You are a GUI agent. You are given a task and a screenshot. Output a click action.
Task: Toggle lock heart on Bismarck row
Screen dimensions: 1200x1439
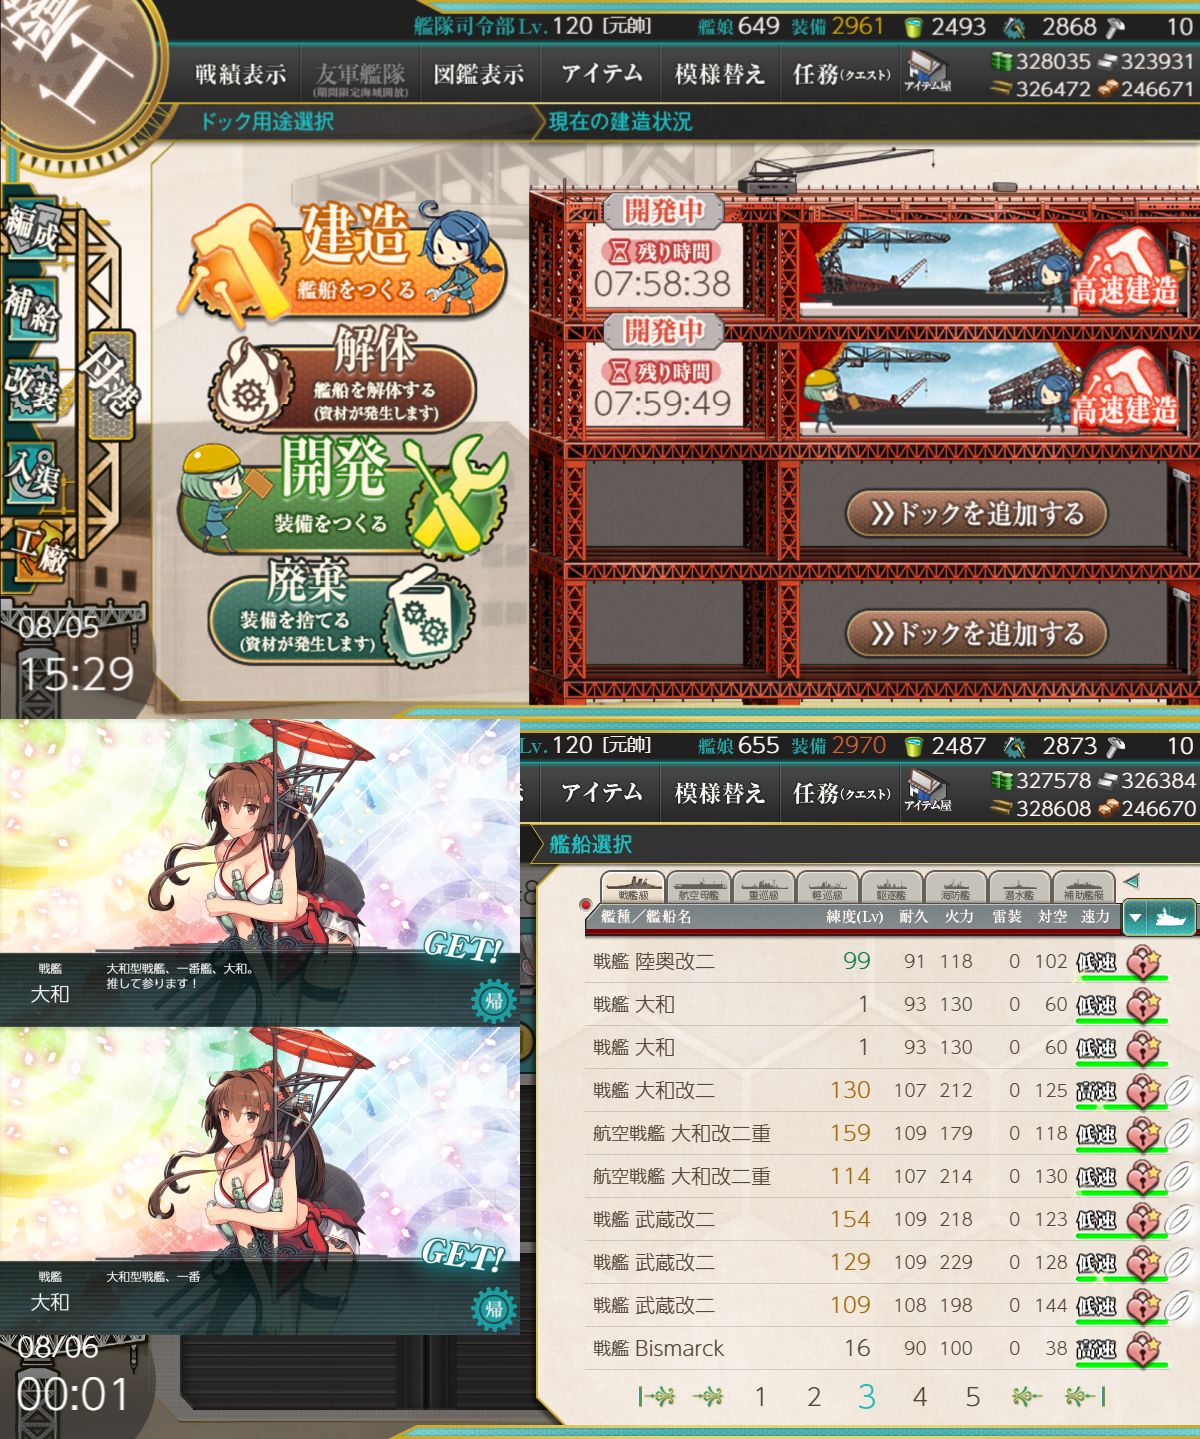[x=1143, y=1349]
